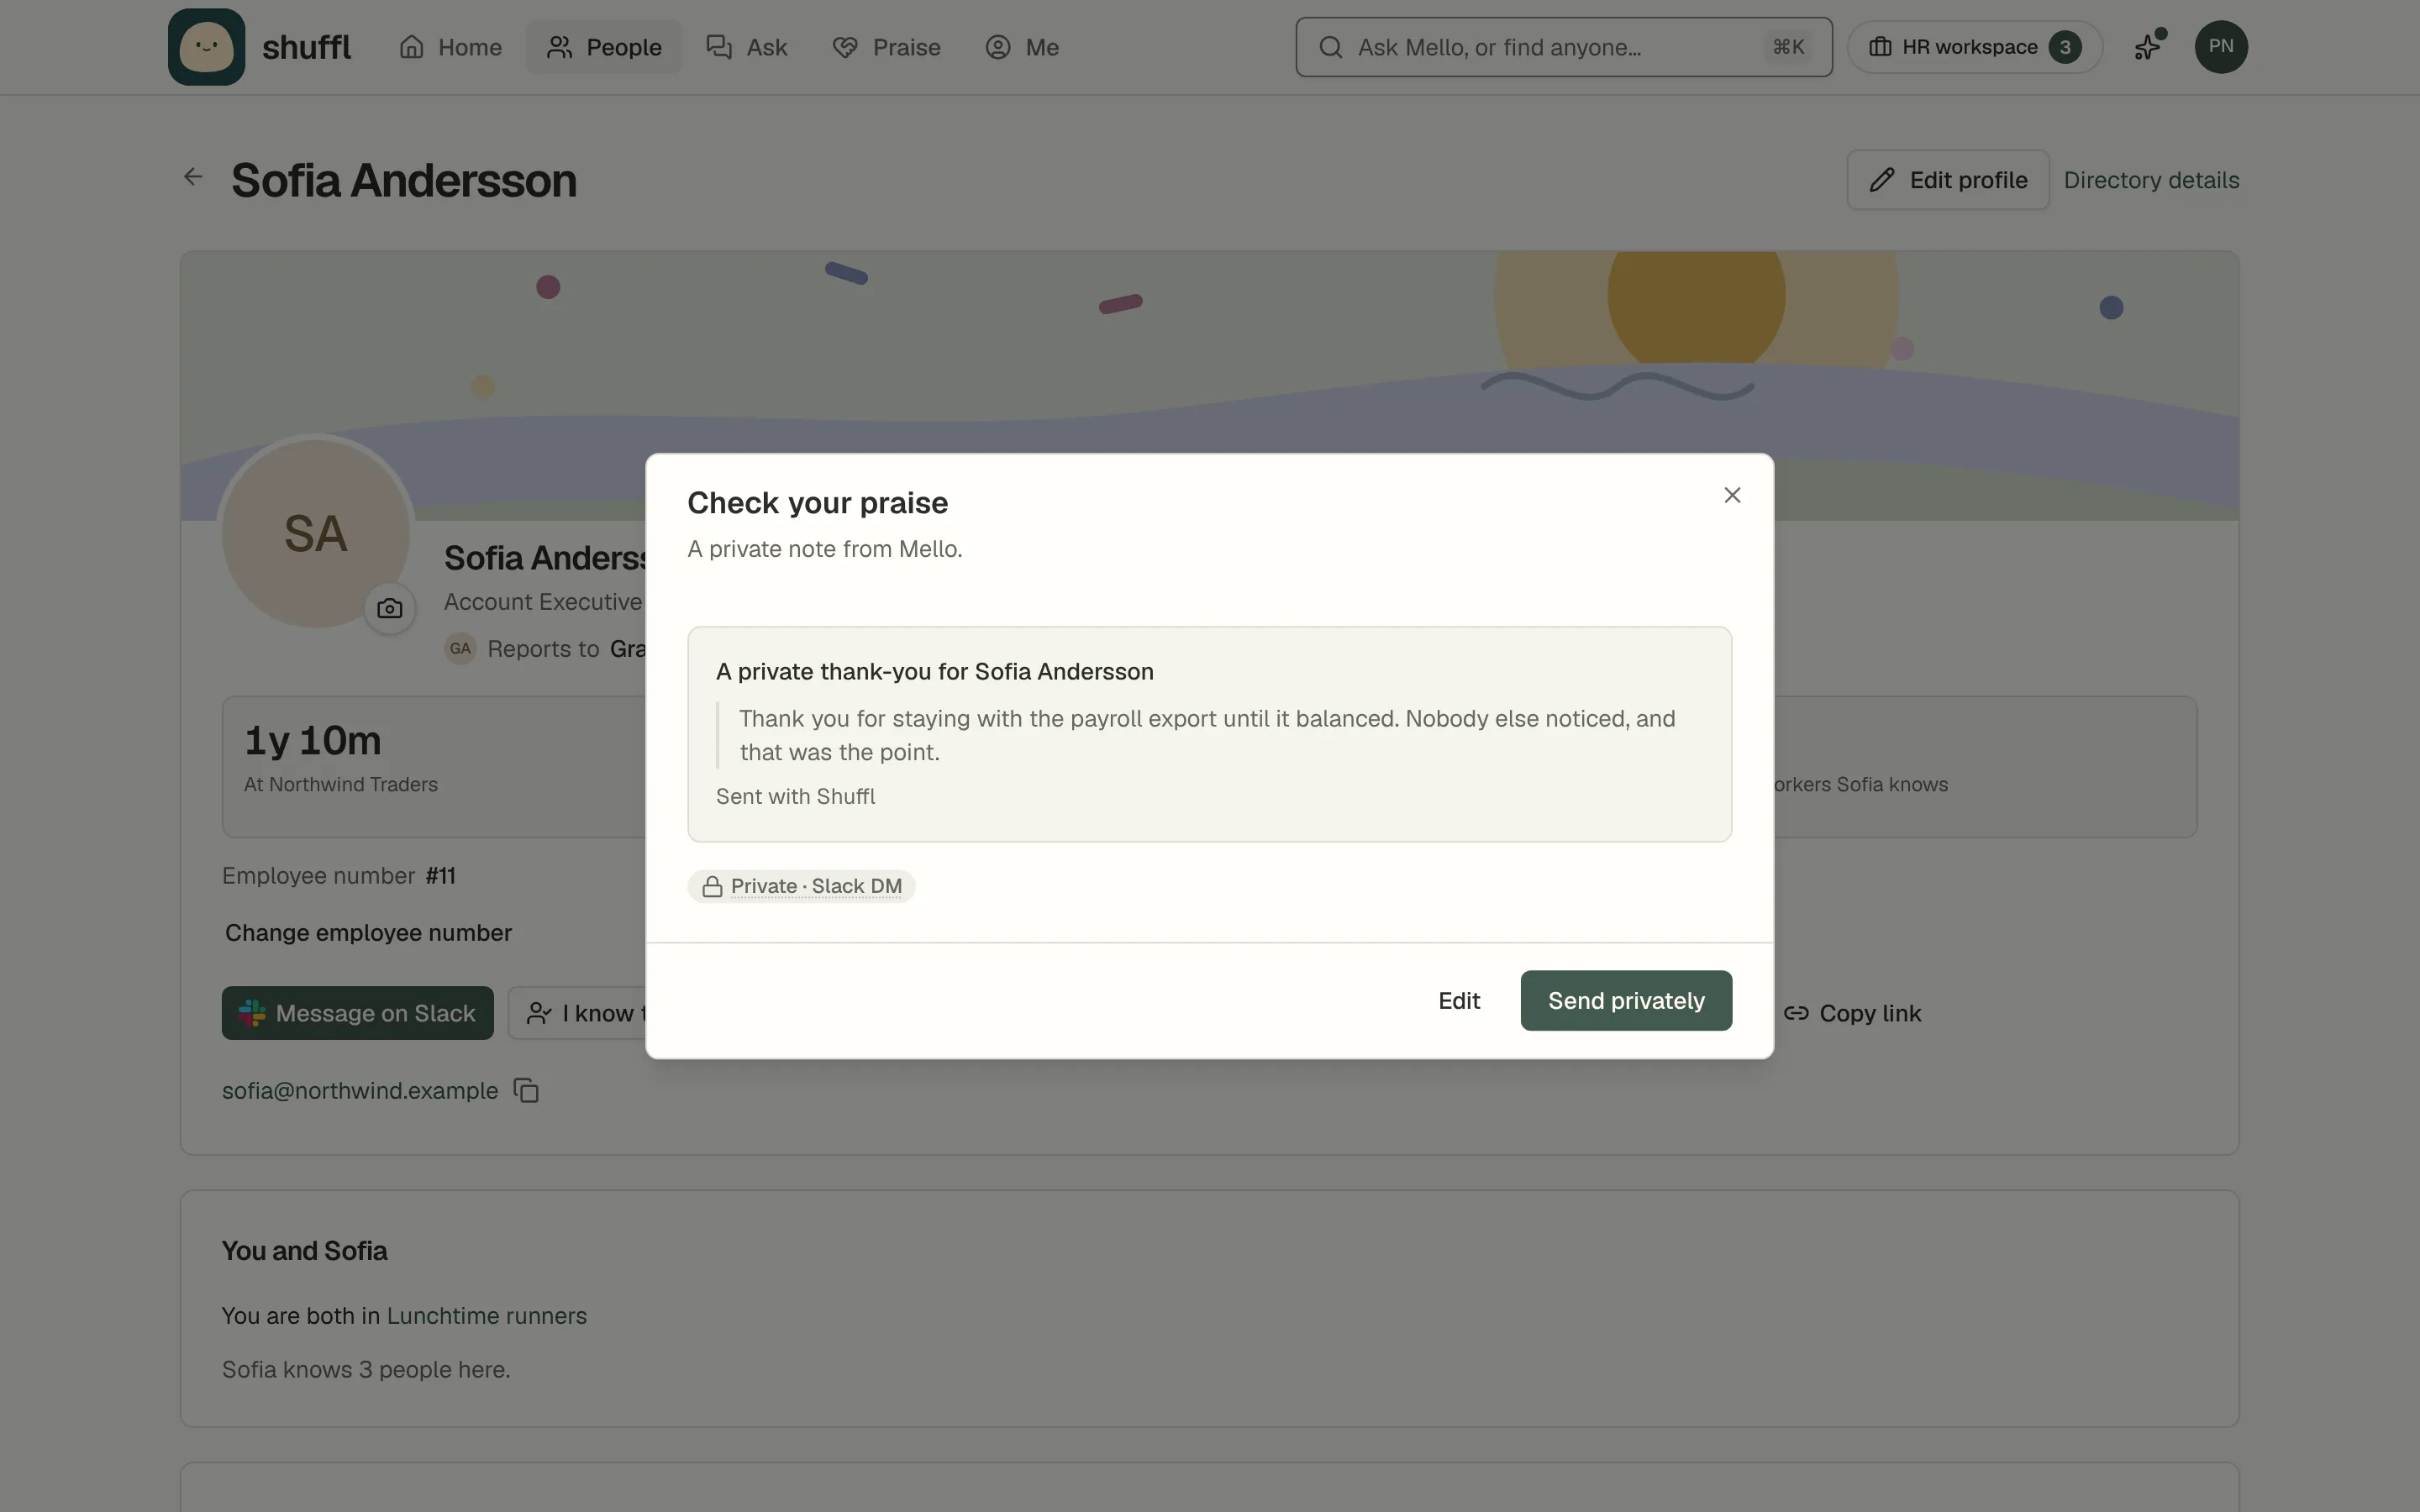The width and height of the screenshot is (2420, 1512).
Task: Click the Copy link button
Action: pos(1853,1013)
